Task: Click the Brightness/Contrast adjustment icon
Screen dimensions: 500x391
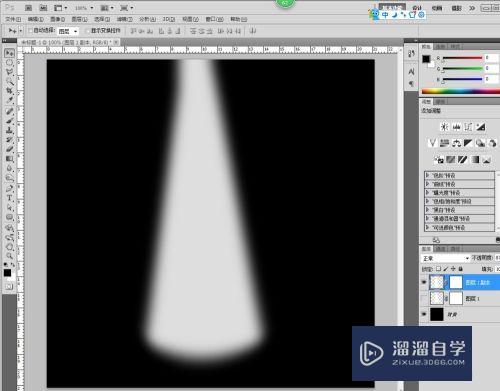Action: (x=444, y=127)
